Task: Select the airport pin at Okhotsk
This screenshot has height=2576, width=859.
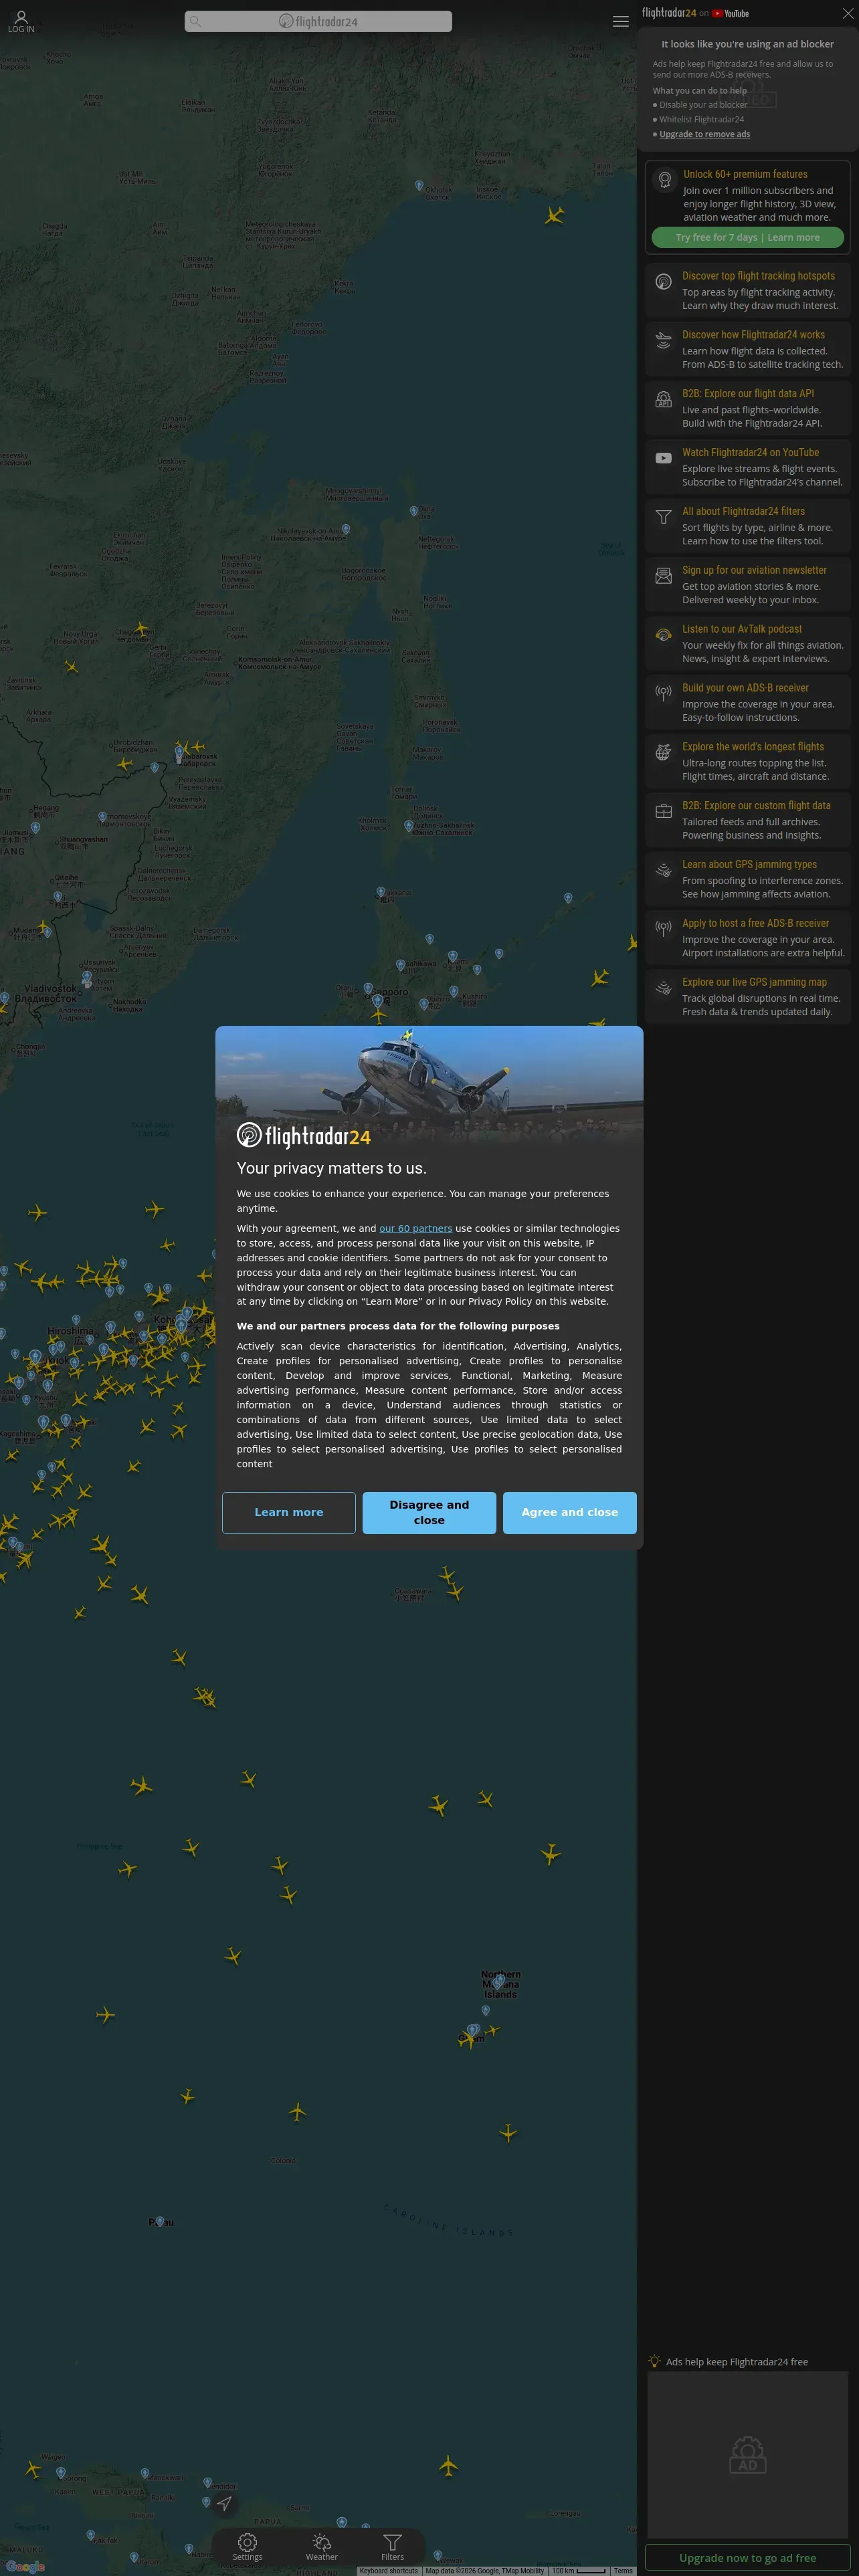Action: tap(419, 185)
